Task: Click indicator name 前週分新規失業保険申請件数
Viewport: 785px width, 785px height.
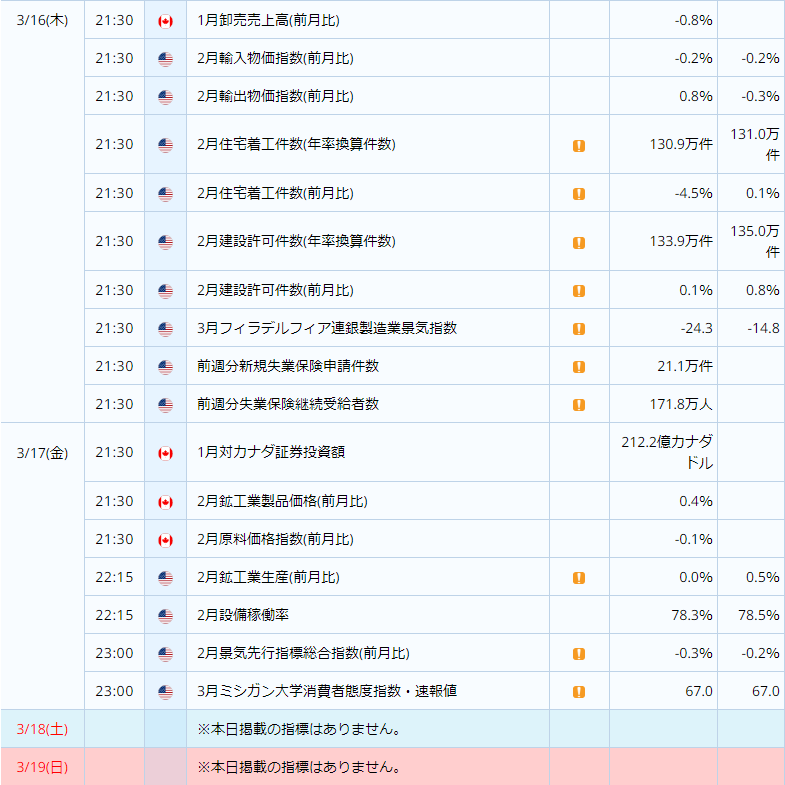Action: tap(288, 366)
